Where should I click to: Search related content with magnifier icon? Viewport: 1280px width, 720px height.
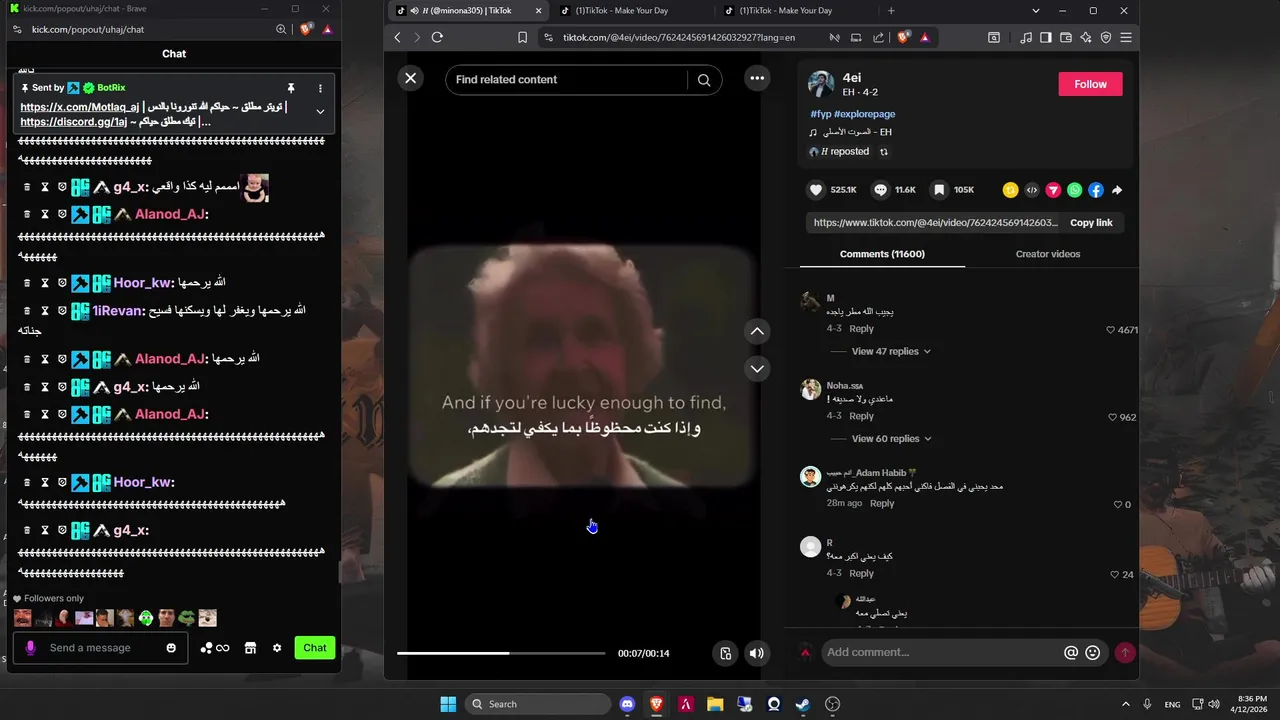pos(704,80)
